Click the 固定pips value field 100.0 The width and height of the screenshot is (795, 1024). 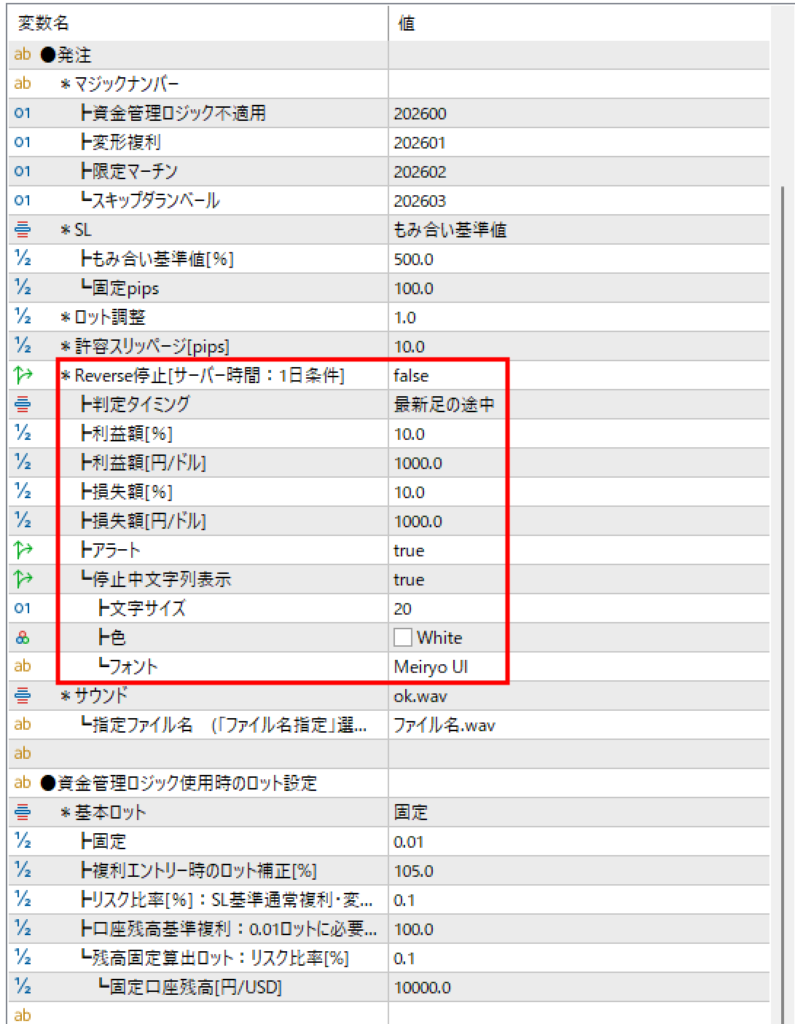[416, 288]
